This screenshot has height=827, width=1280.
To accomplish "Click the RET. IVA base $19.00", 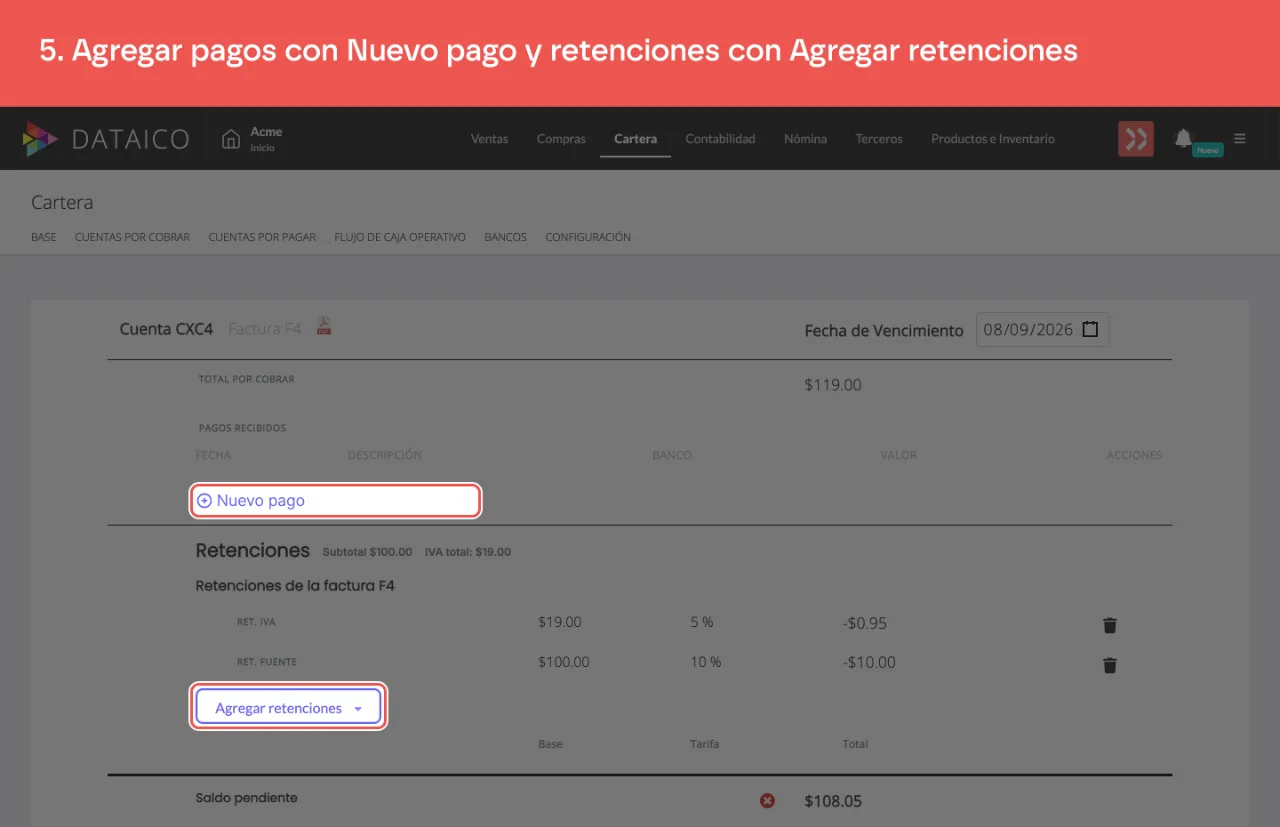I will (x=560, y=622).
